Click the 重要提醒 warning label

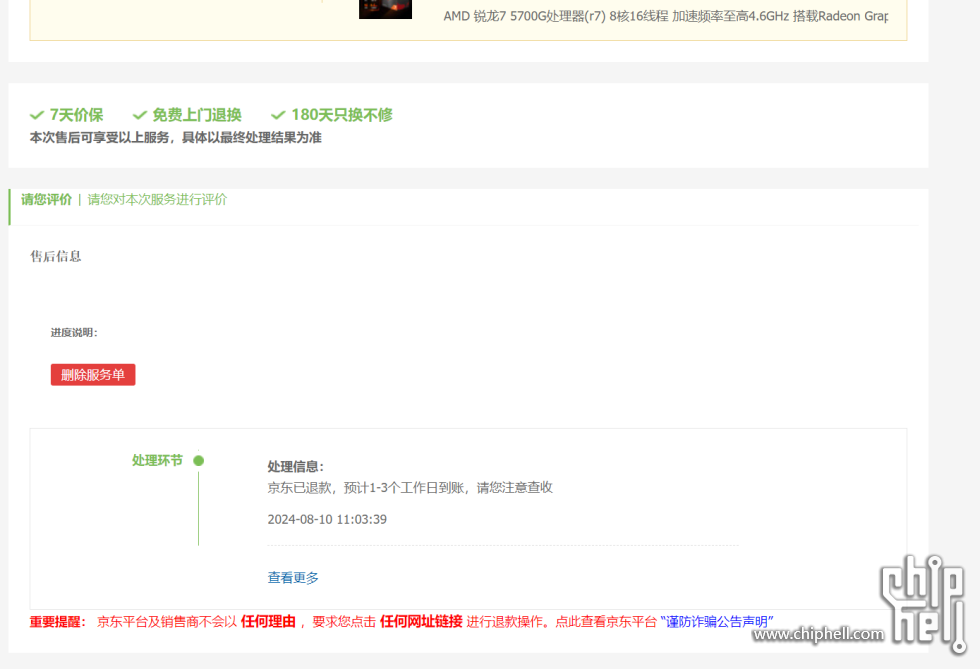(58, 622)
